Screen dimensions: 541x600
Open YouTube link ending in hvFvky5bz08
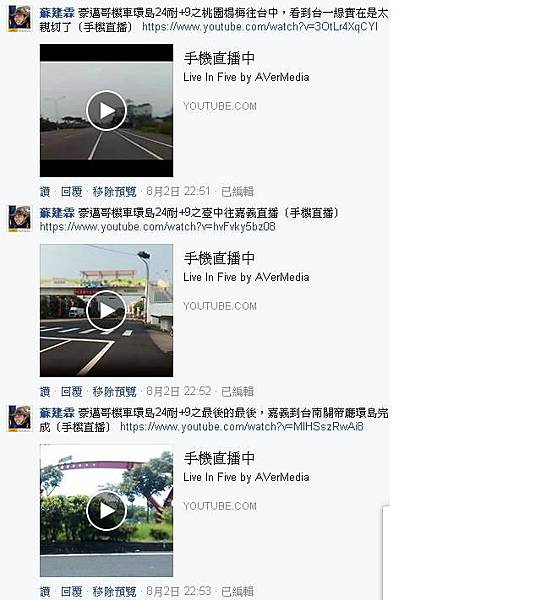click(x=157, y=227)
